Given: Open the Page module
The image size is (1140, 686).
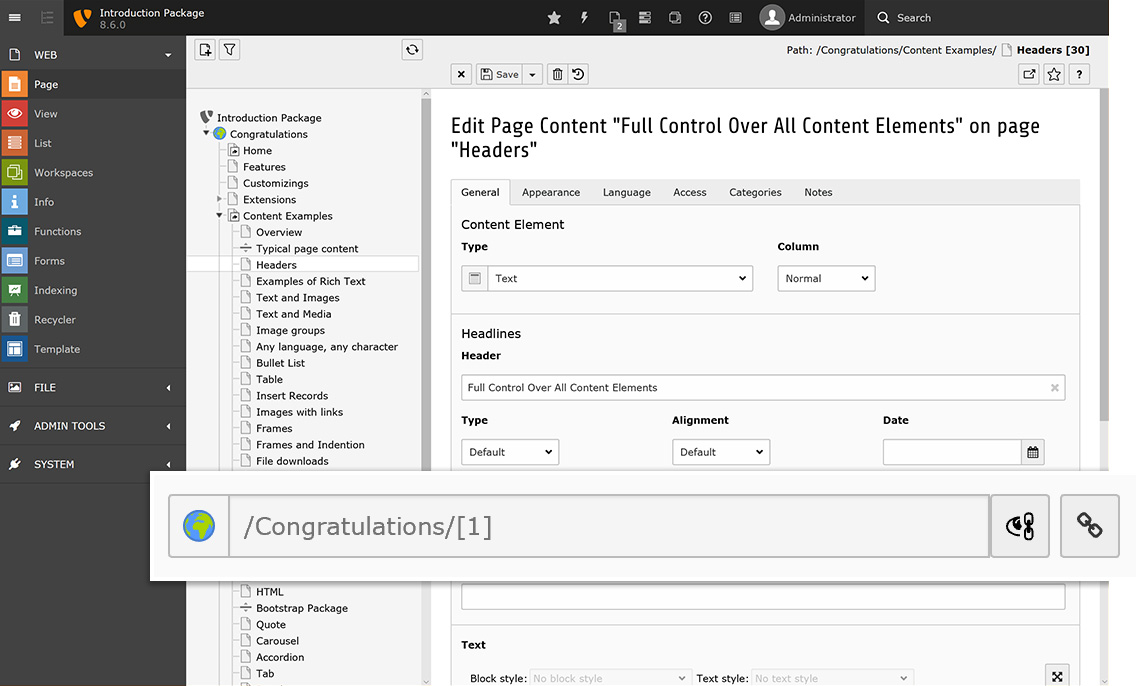Looking at the screenshot, I should tap(93, 84).
